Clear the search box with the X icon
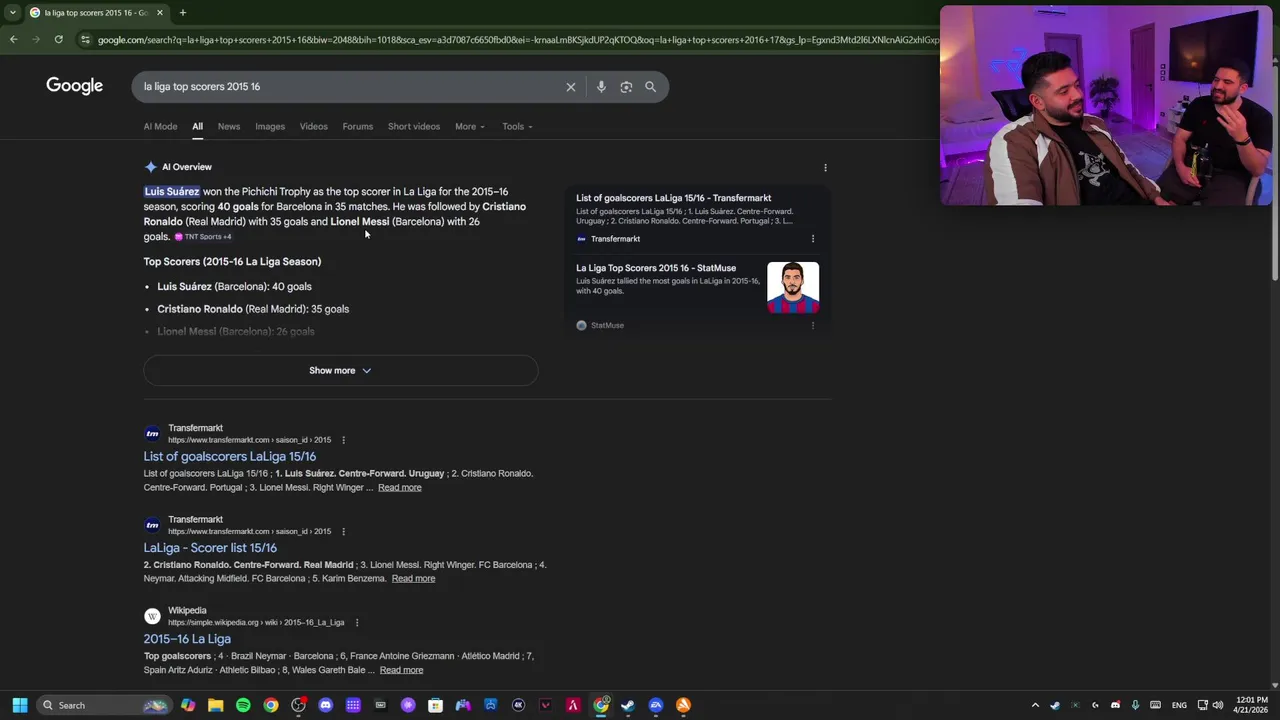 (x=571, y=87)
